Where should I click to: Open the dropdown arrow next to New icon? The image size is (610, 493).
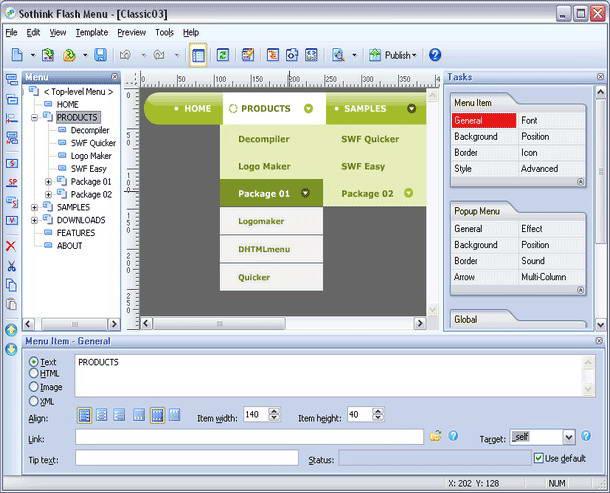pos(33,55)
